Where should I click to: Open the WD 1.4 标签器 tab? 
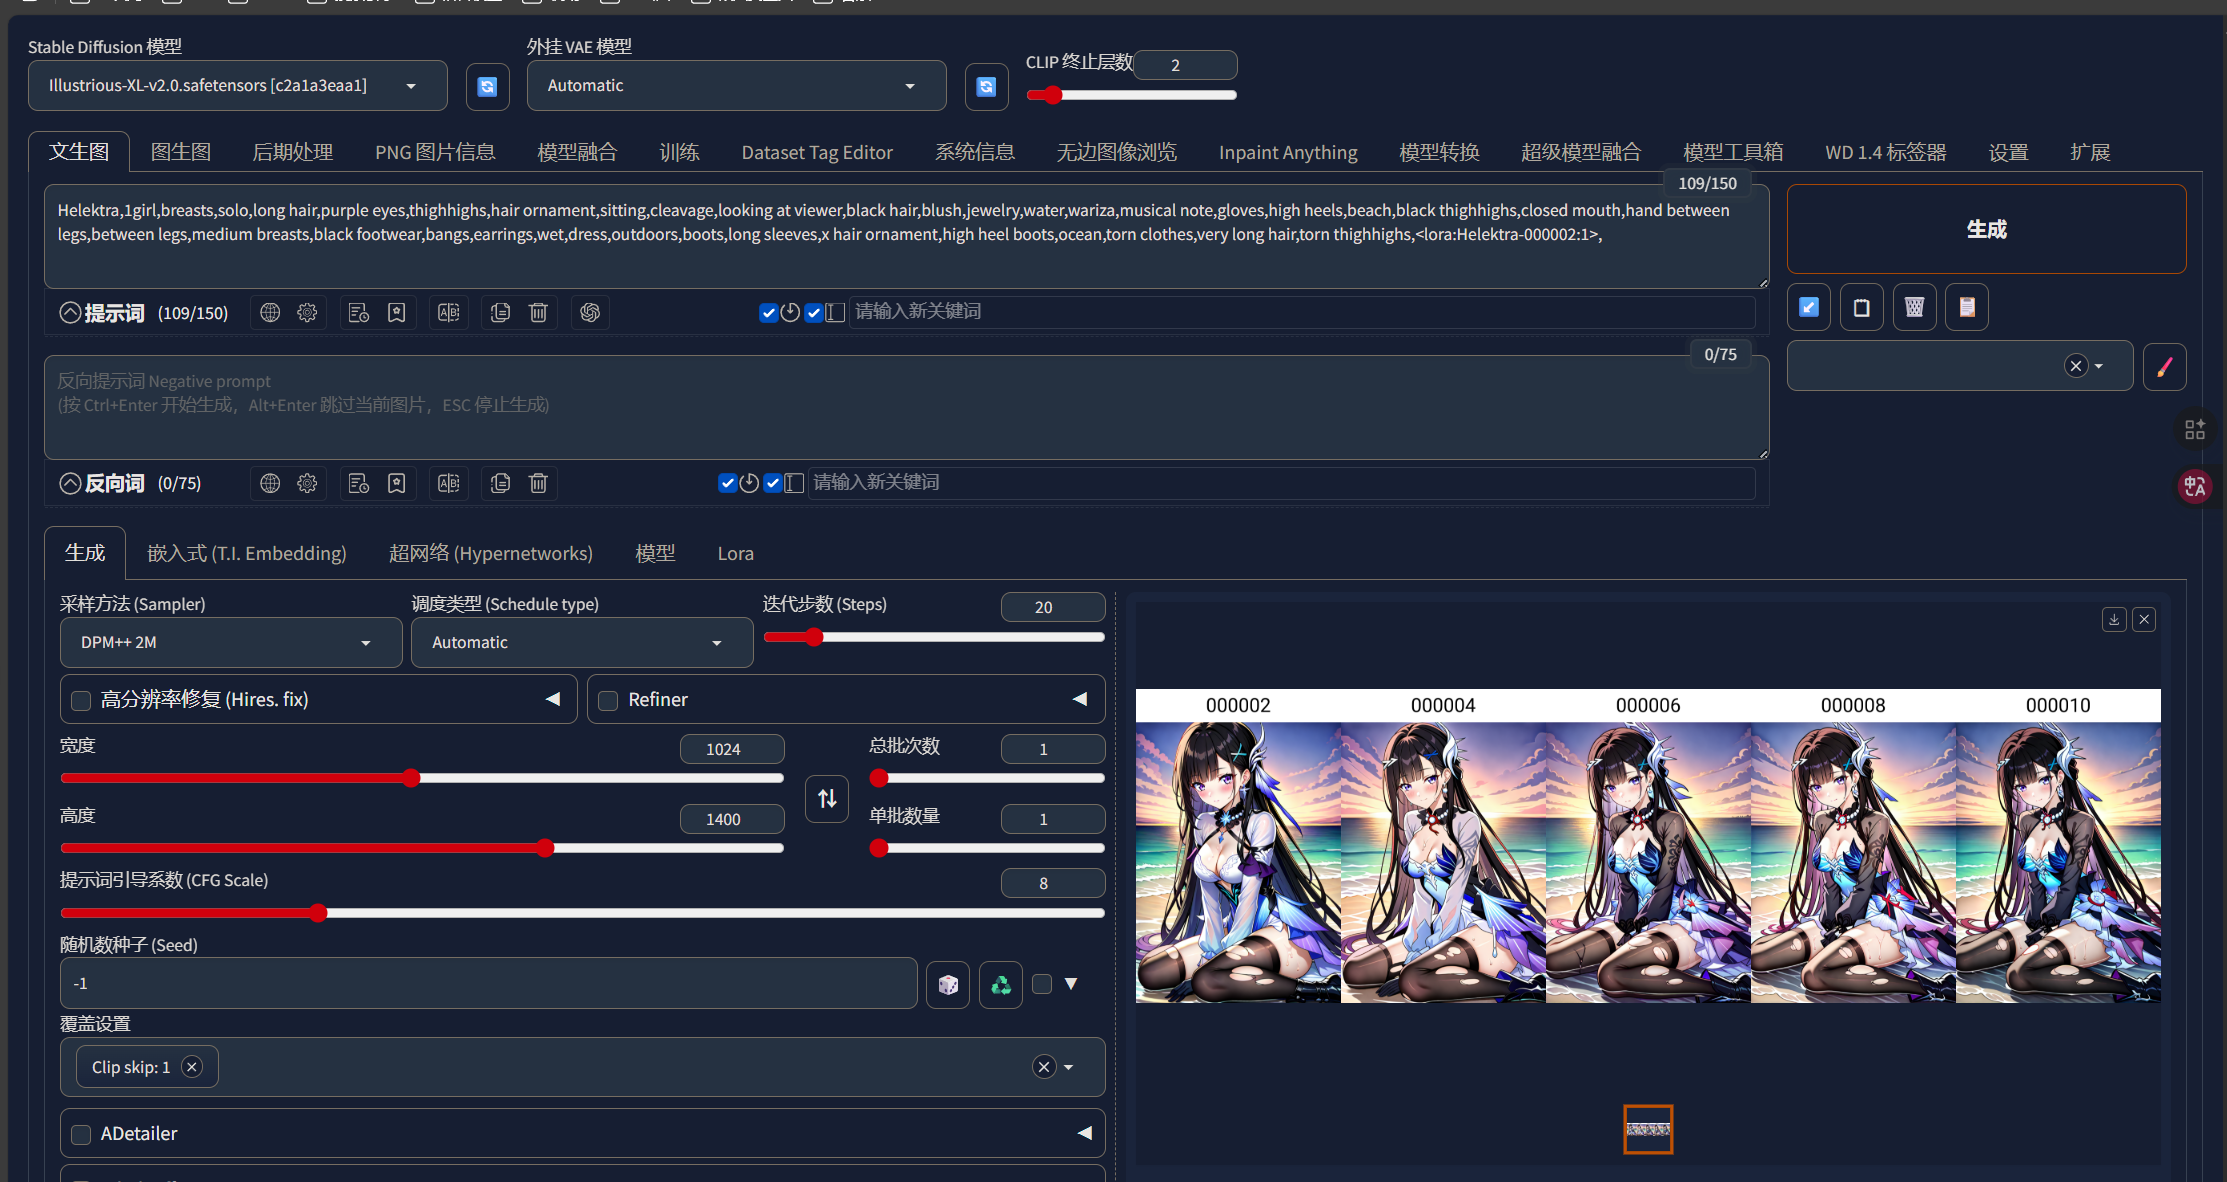[1886, 152]
